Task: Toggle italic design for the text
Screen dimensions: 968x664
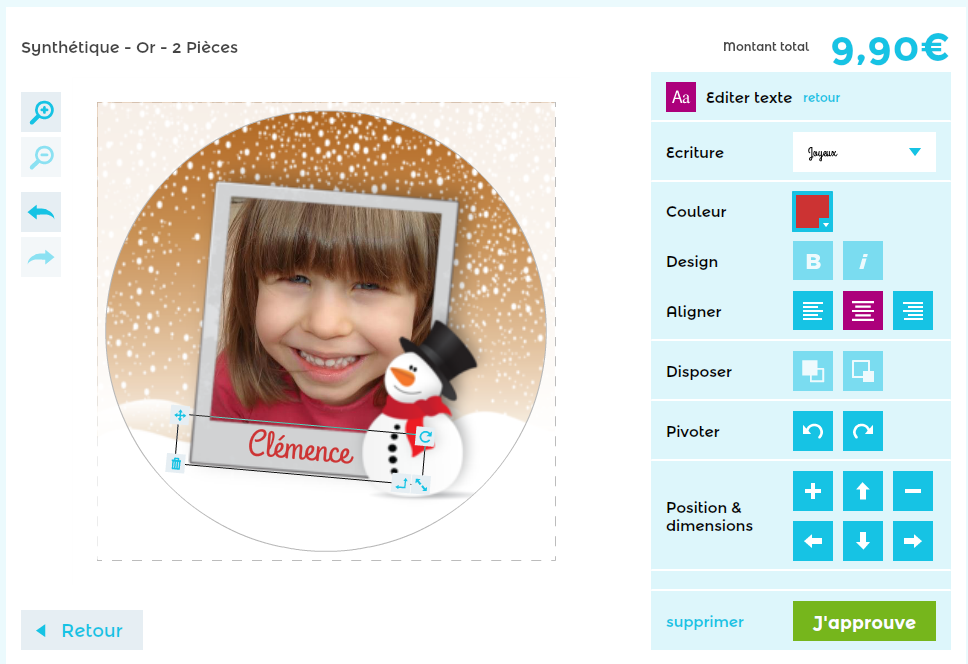Action: coord(862,261)
